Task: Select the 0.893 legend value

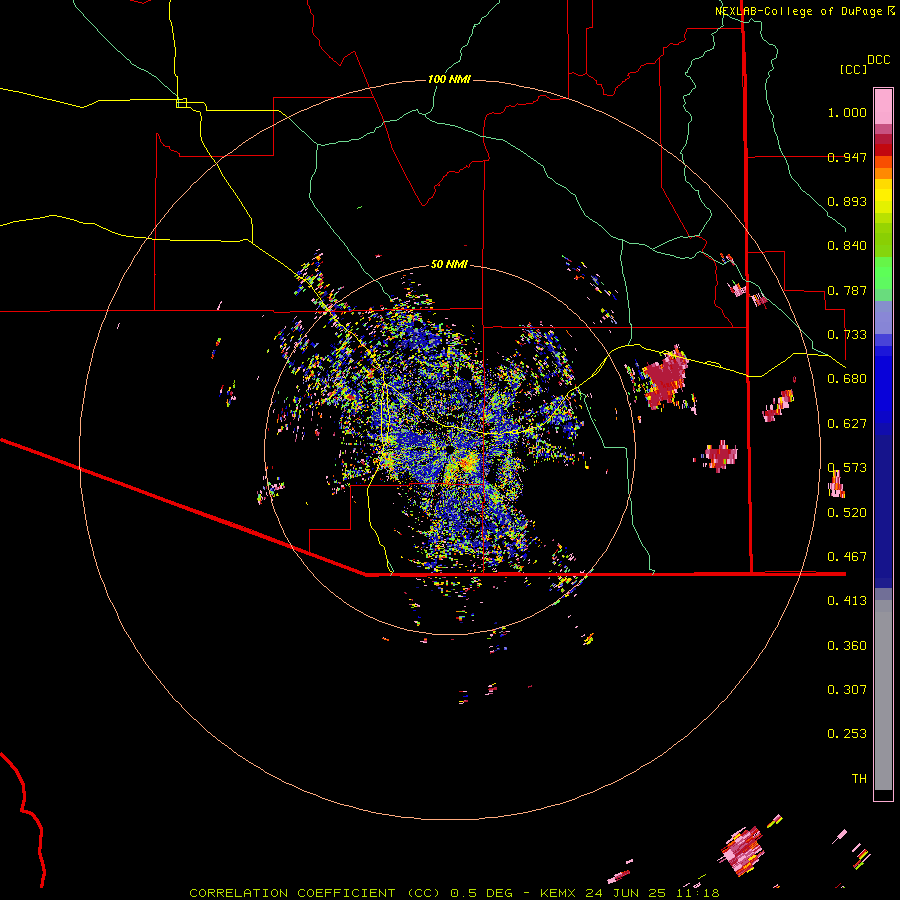Action: pos(847,201)
